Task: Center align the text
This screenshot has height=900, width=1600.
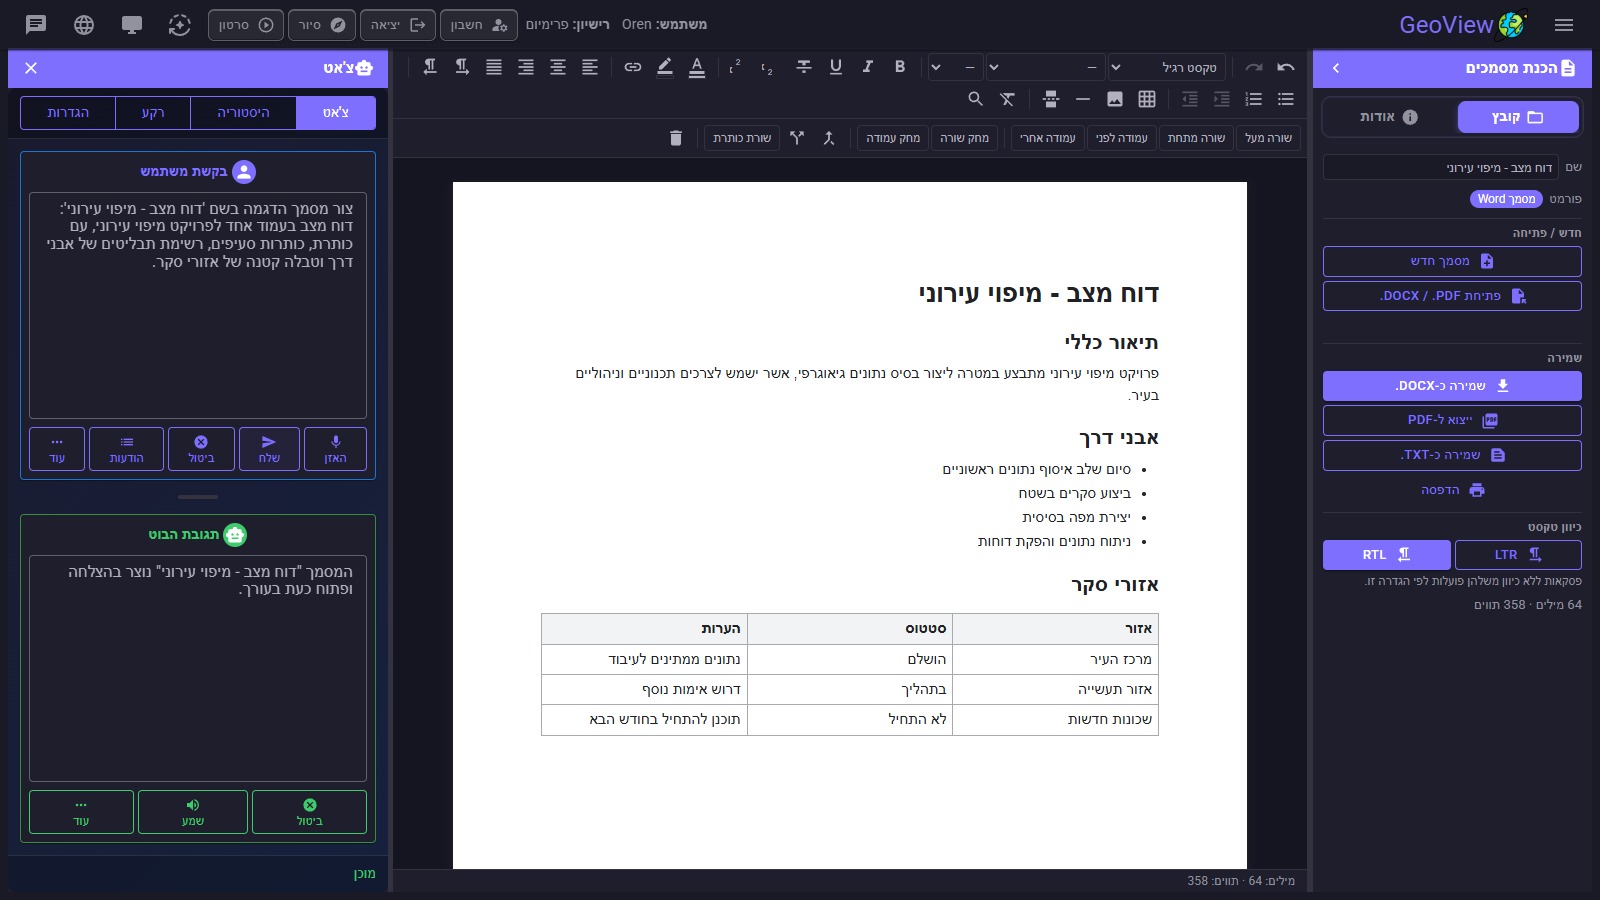Action: coord(558,67)
